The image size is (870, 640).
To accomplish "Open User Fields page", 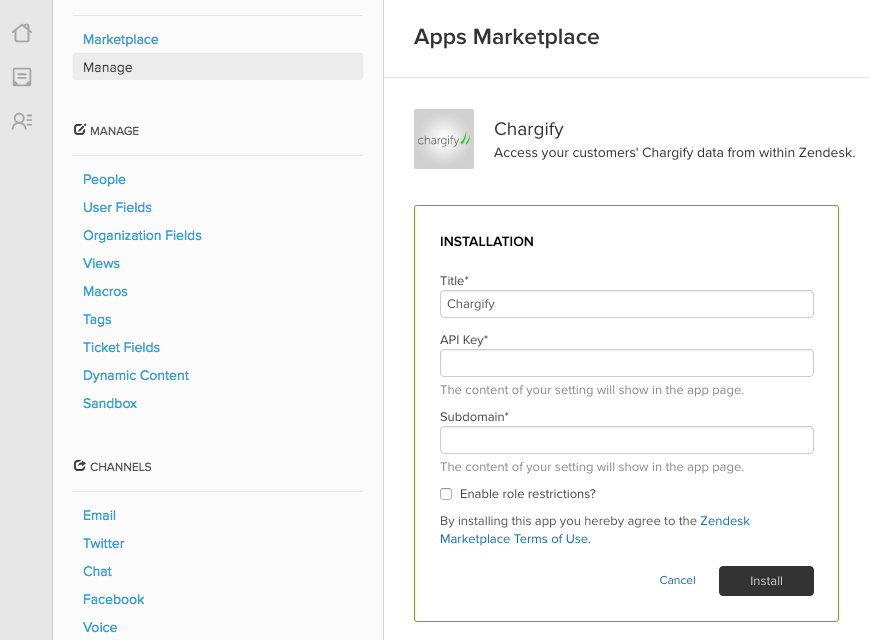I will (x=117, y=207).
